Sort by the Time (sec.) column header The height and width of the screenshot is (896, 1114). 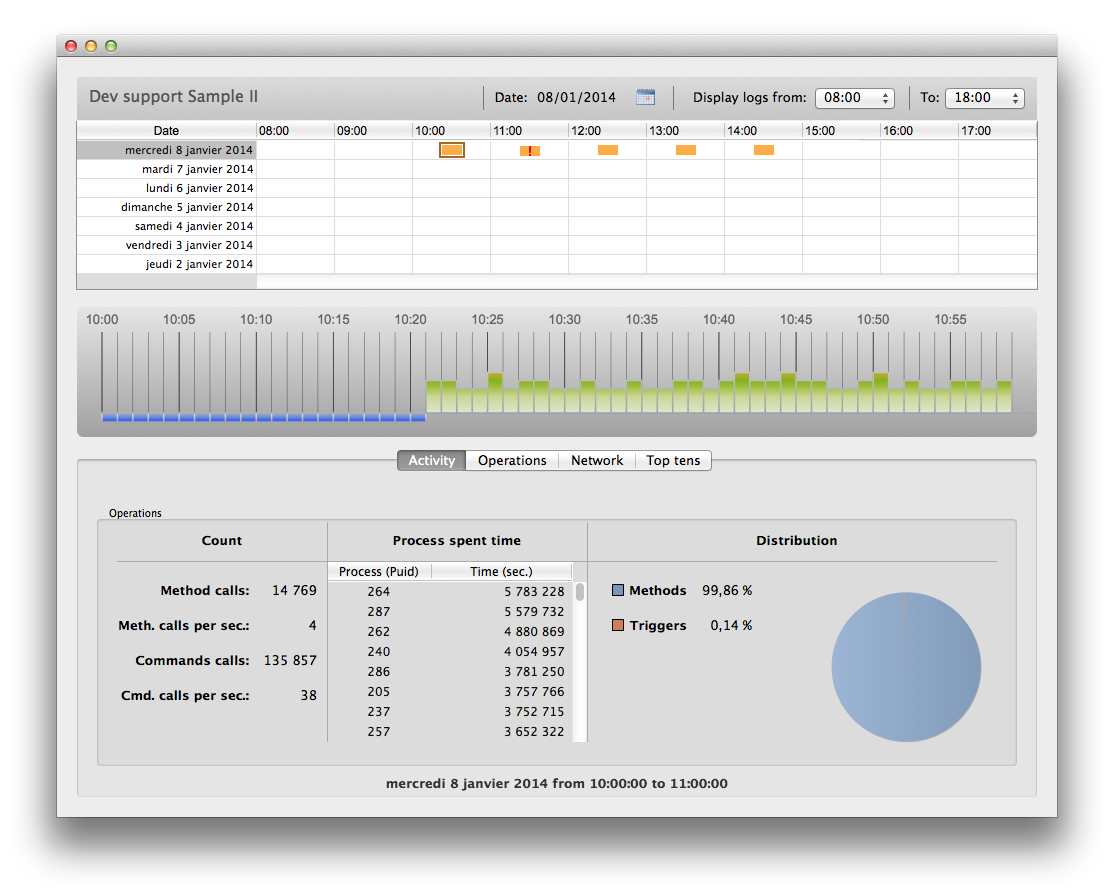coord(501,571)
